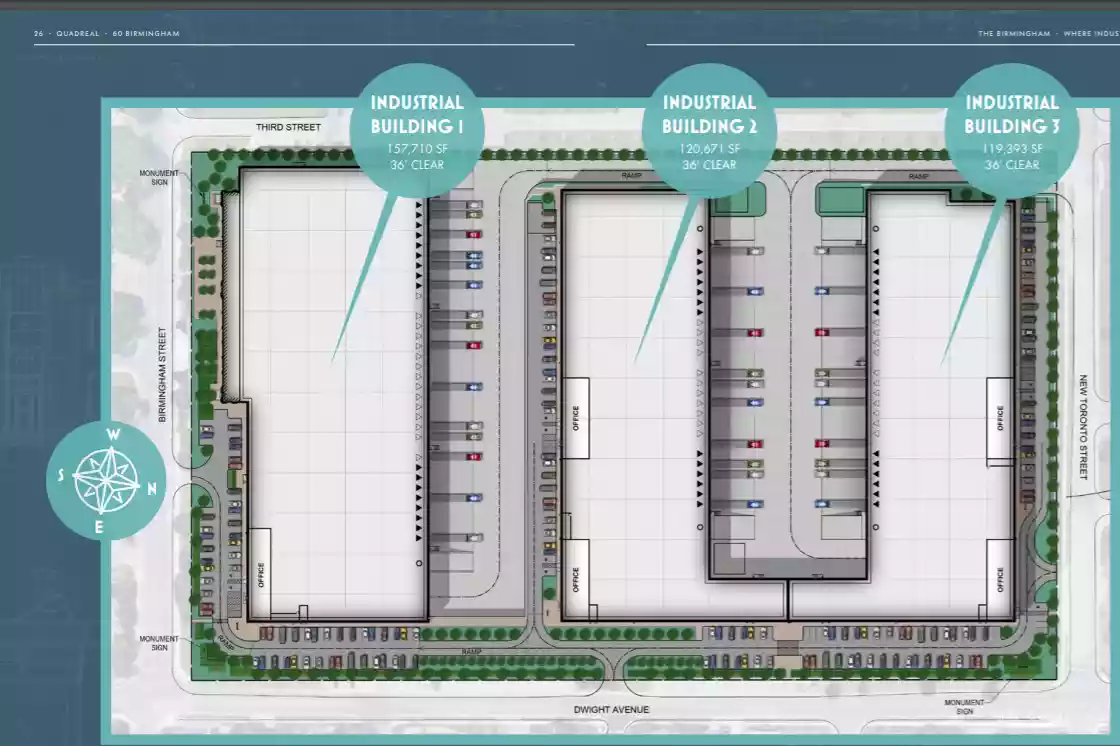Click the Ramp label above Building 3
The height and width of the screenshot is (746, 1120).
(918, 176)
